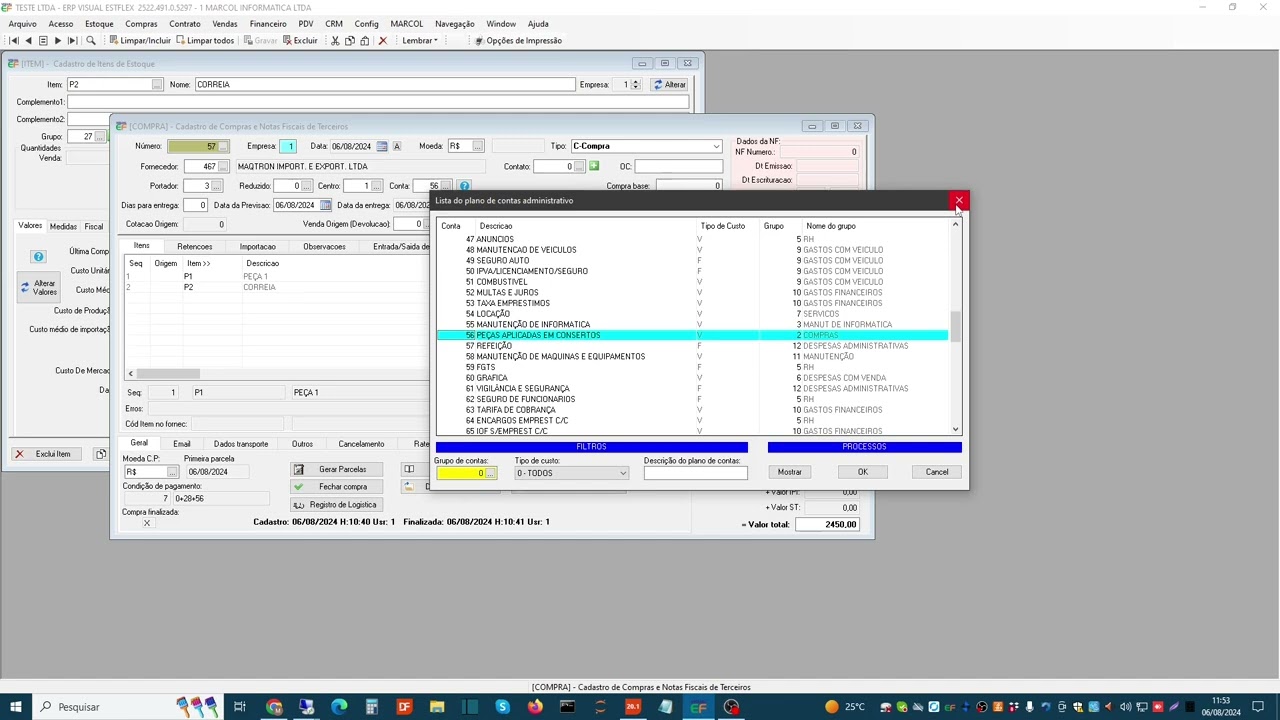The width and height of the screenshot is (1280, 720).
Task: Click Excluí Item button in ITEM window
Action: pos(46,454)
